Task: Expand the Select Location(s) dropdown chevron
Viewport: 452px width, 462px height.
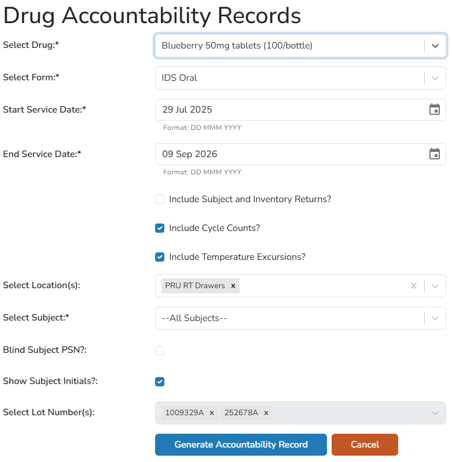Action: click(435, 286)
